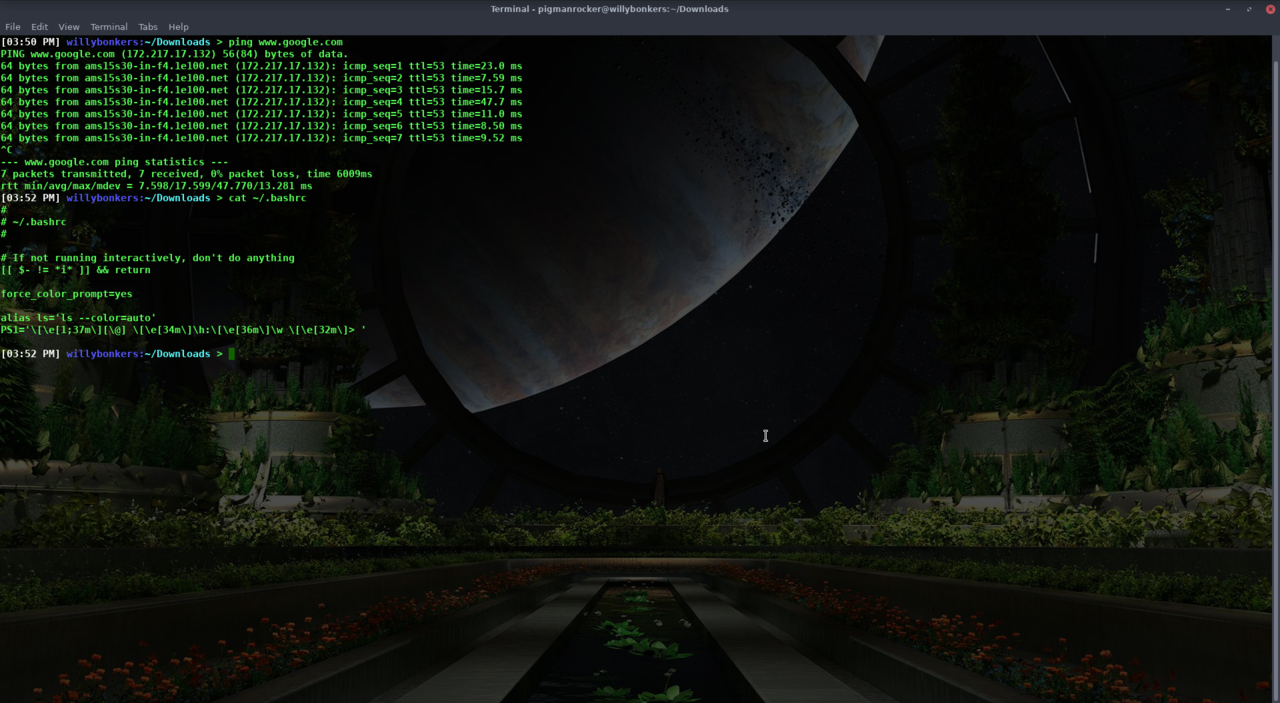Viewport: 1280px width, 703px height.
Task: Open the Edit menu
Action: pyautogui.click(x=39, y=27)
